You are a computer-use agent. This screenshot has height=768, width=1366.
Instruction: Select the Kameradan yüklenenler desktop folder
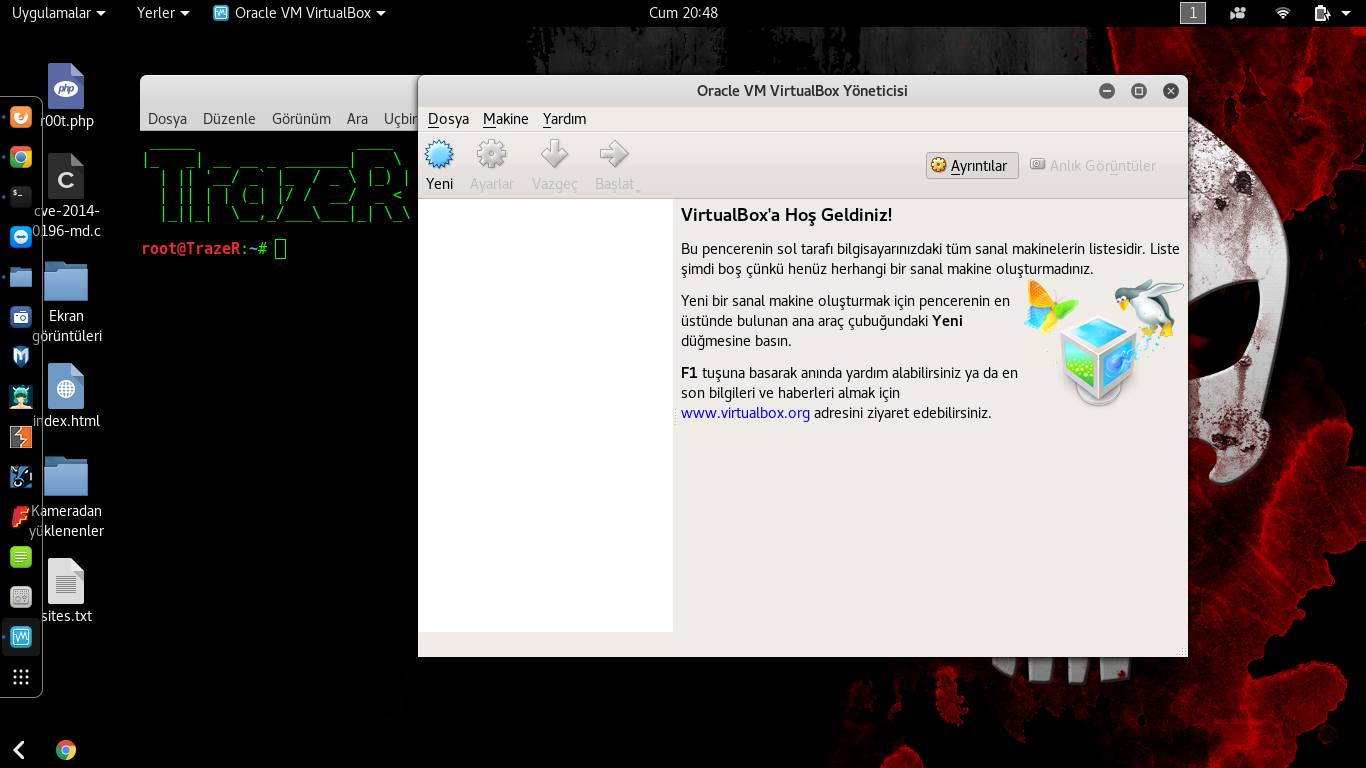click(66, 497)
